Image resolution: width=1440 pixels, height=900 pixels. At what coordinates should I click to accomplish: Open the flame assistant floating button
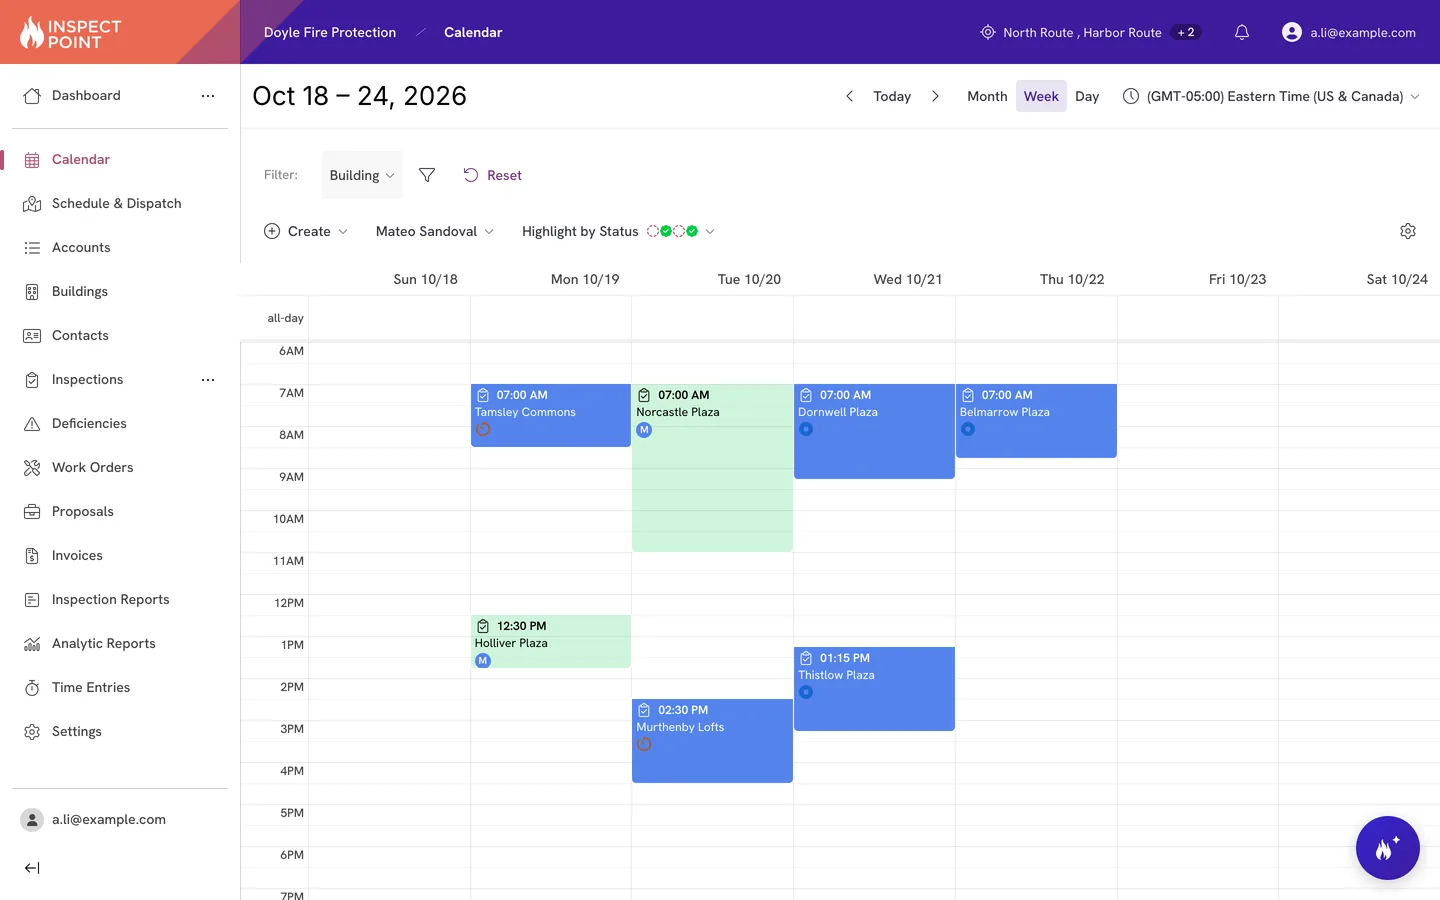pos(1388,848)
